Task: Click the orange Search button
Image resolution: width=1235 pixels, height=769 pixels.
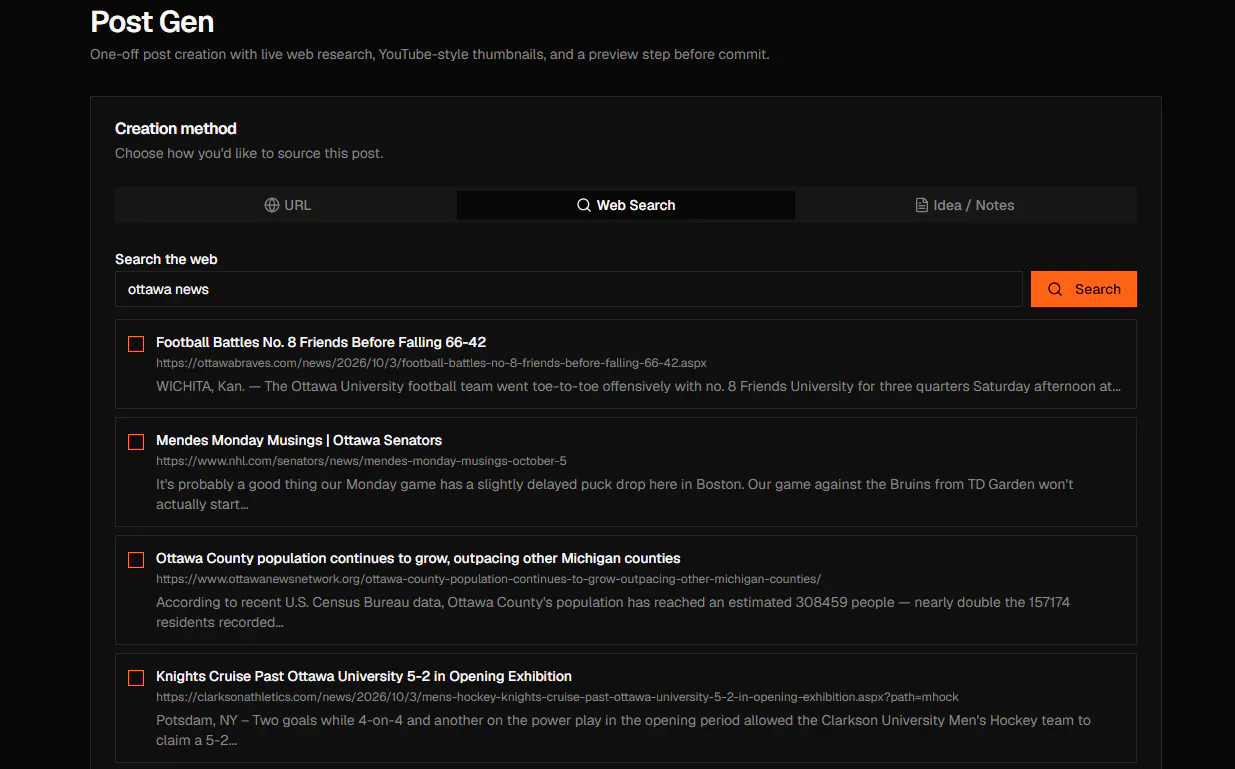Action: [x=1084, y=289]
